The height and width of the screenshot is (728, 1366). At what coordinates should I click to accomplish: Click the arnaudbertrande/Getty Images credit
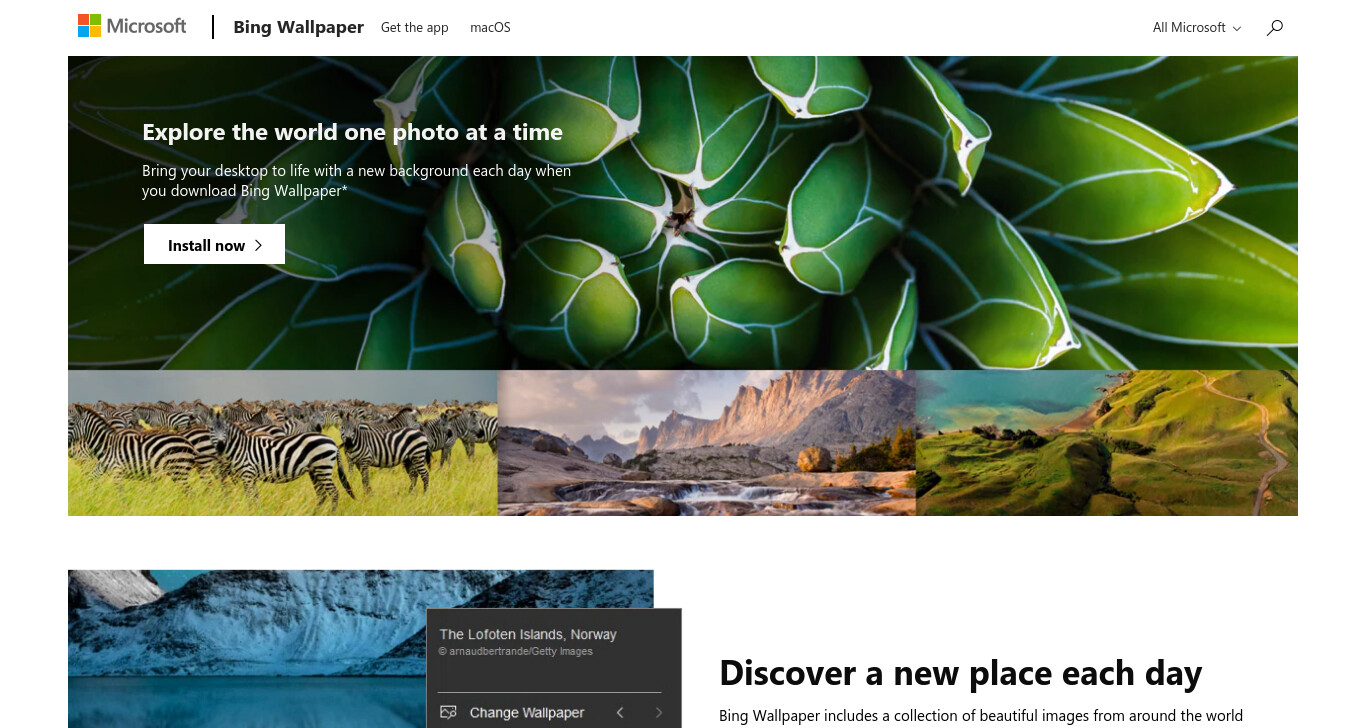pos(516,652)
